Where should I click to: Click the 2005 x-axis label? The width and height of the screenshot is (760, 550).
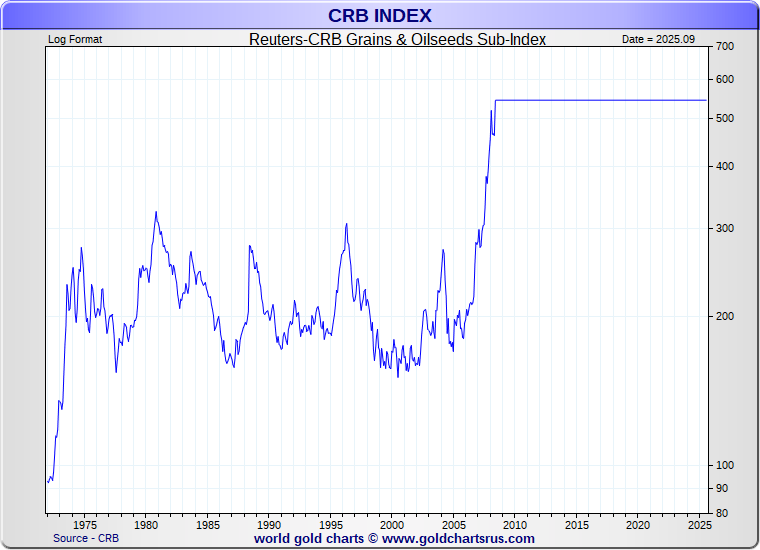(x=454, y=525)
